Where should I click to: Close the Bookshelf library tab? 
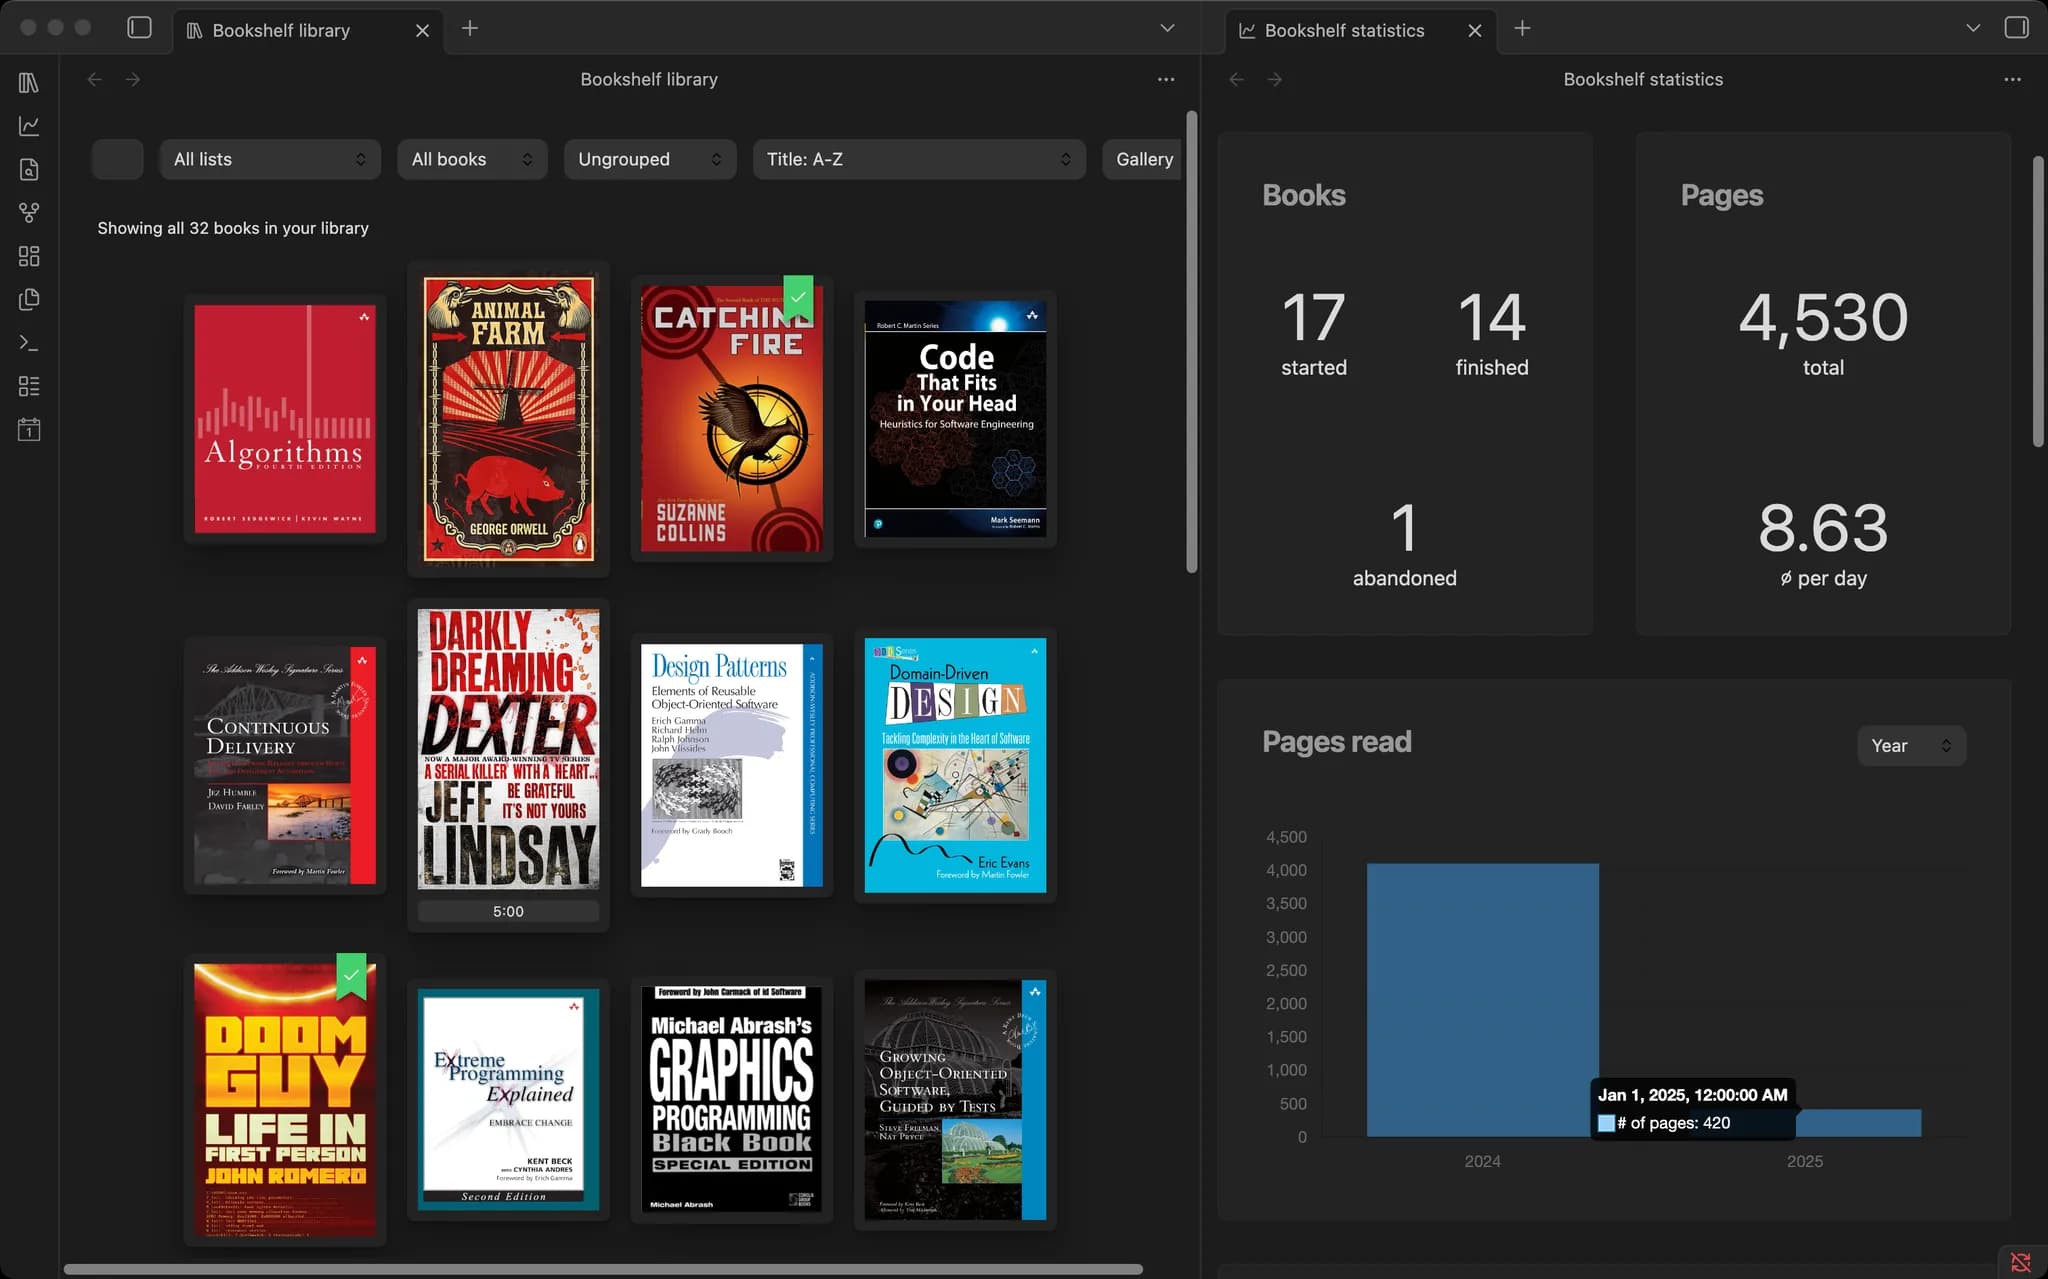click(423, 30)
